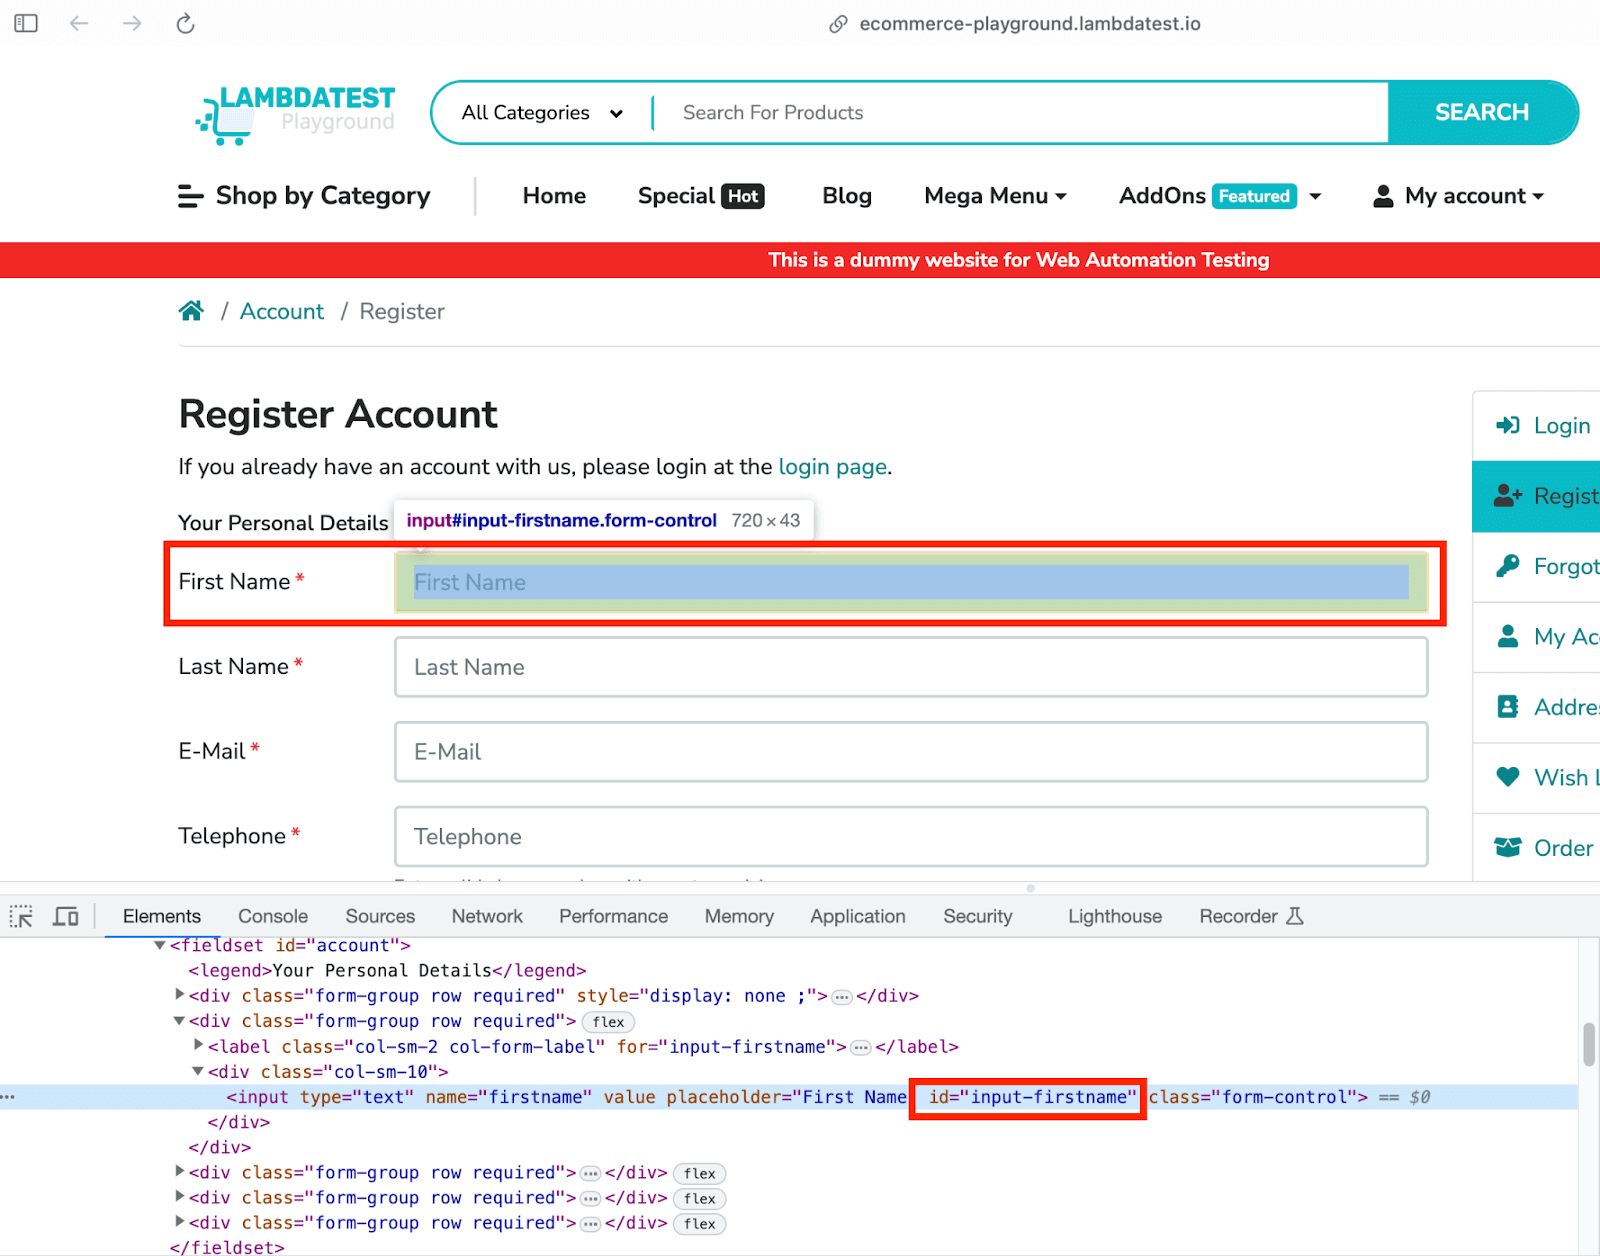
Task: Click the Wish List heart icon
Action: coord(1508,777)
